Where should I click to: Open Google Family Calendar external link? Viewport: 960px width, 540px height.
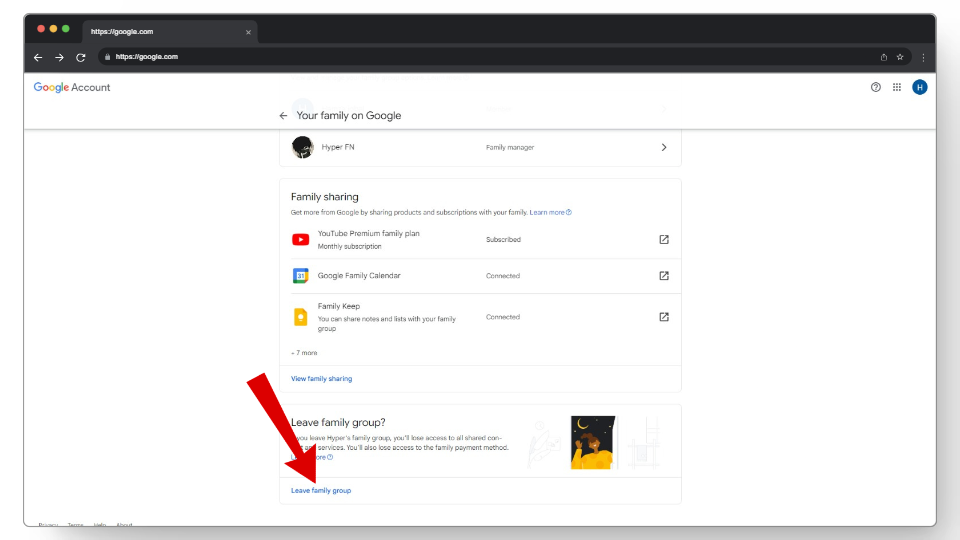(x=664, y=276)
